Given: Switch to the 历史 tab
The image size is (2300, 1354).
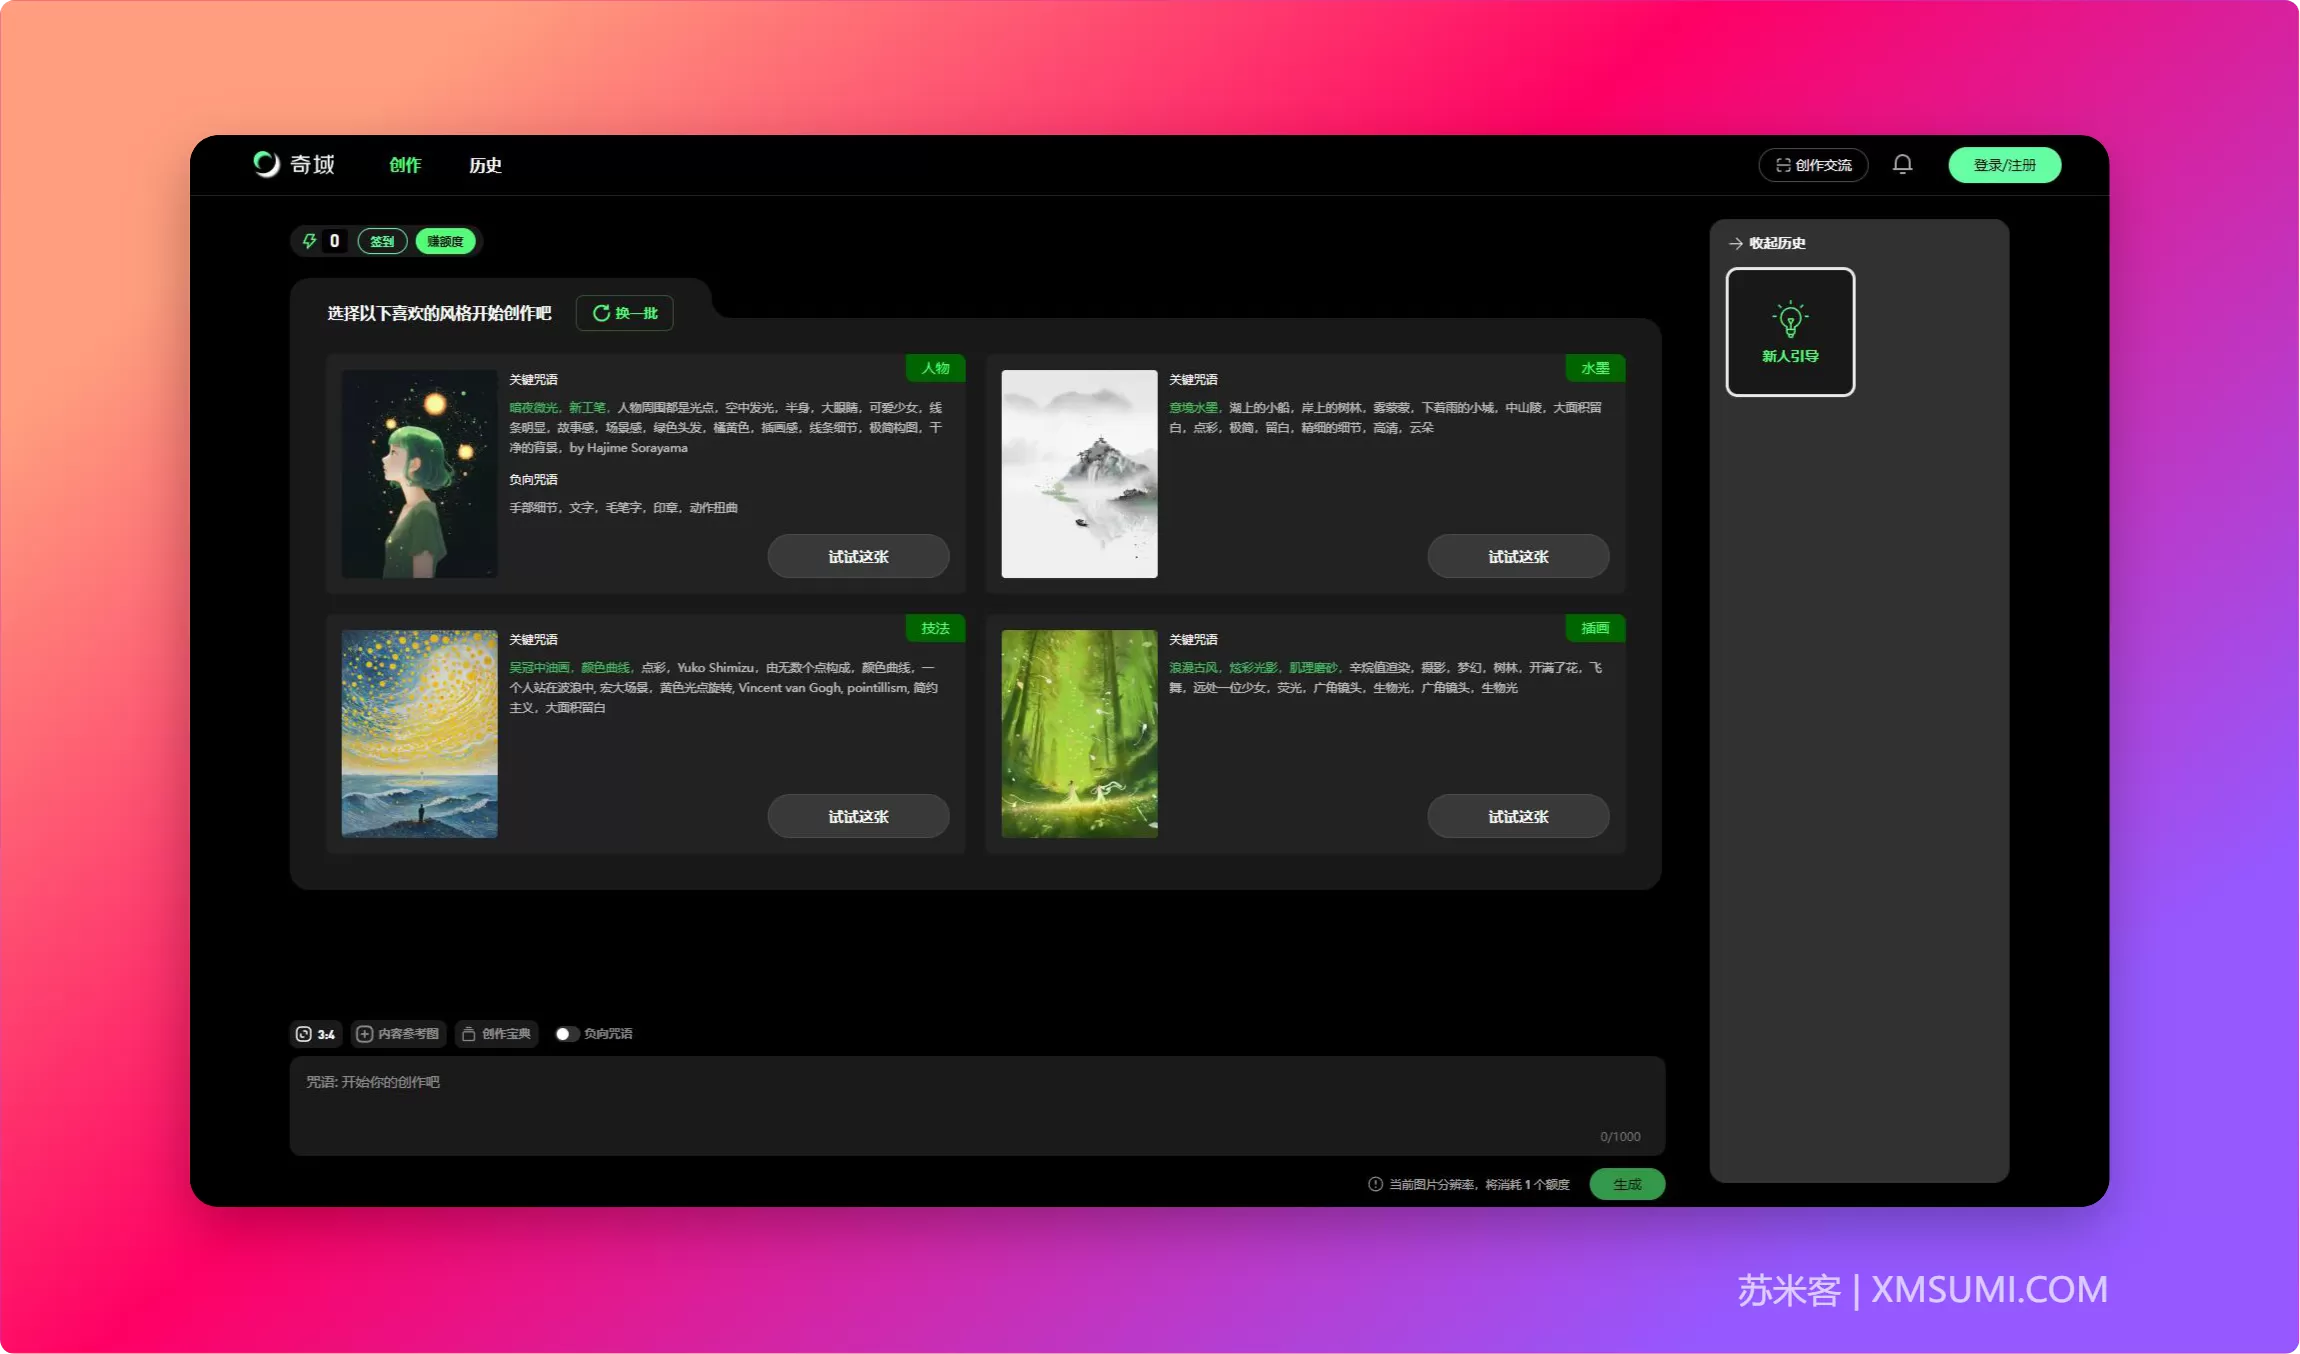Looking at the screenshot, I should click(x=485, y=165).
